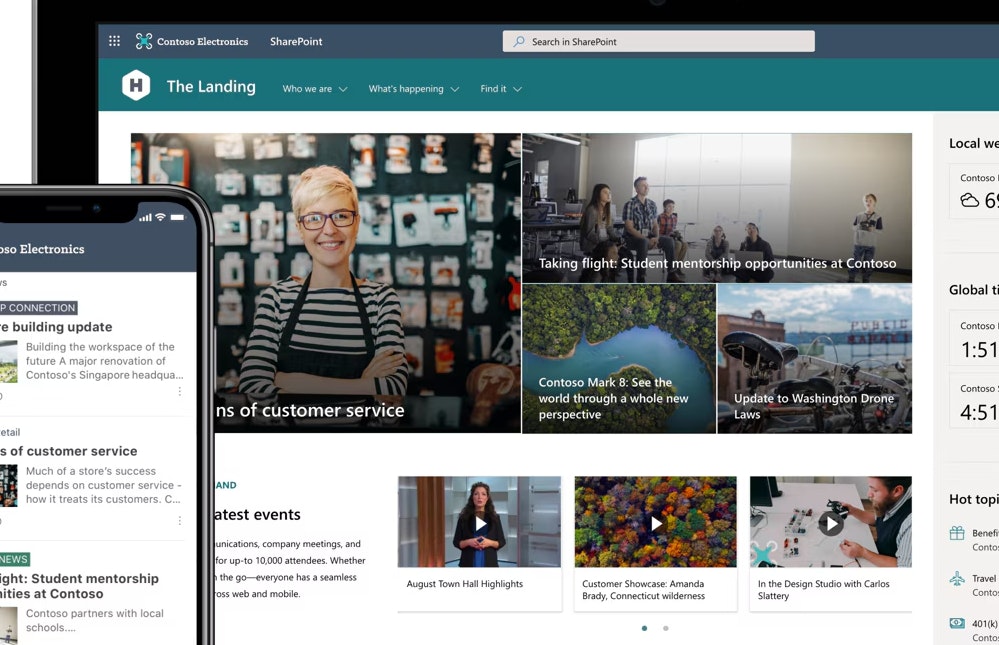Click The Landing hexagon site logo
The height and width of the screenshot is (645, 999).
point(136,85)
